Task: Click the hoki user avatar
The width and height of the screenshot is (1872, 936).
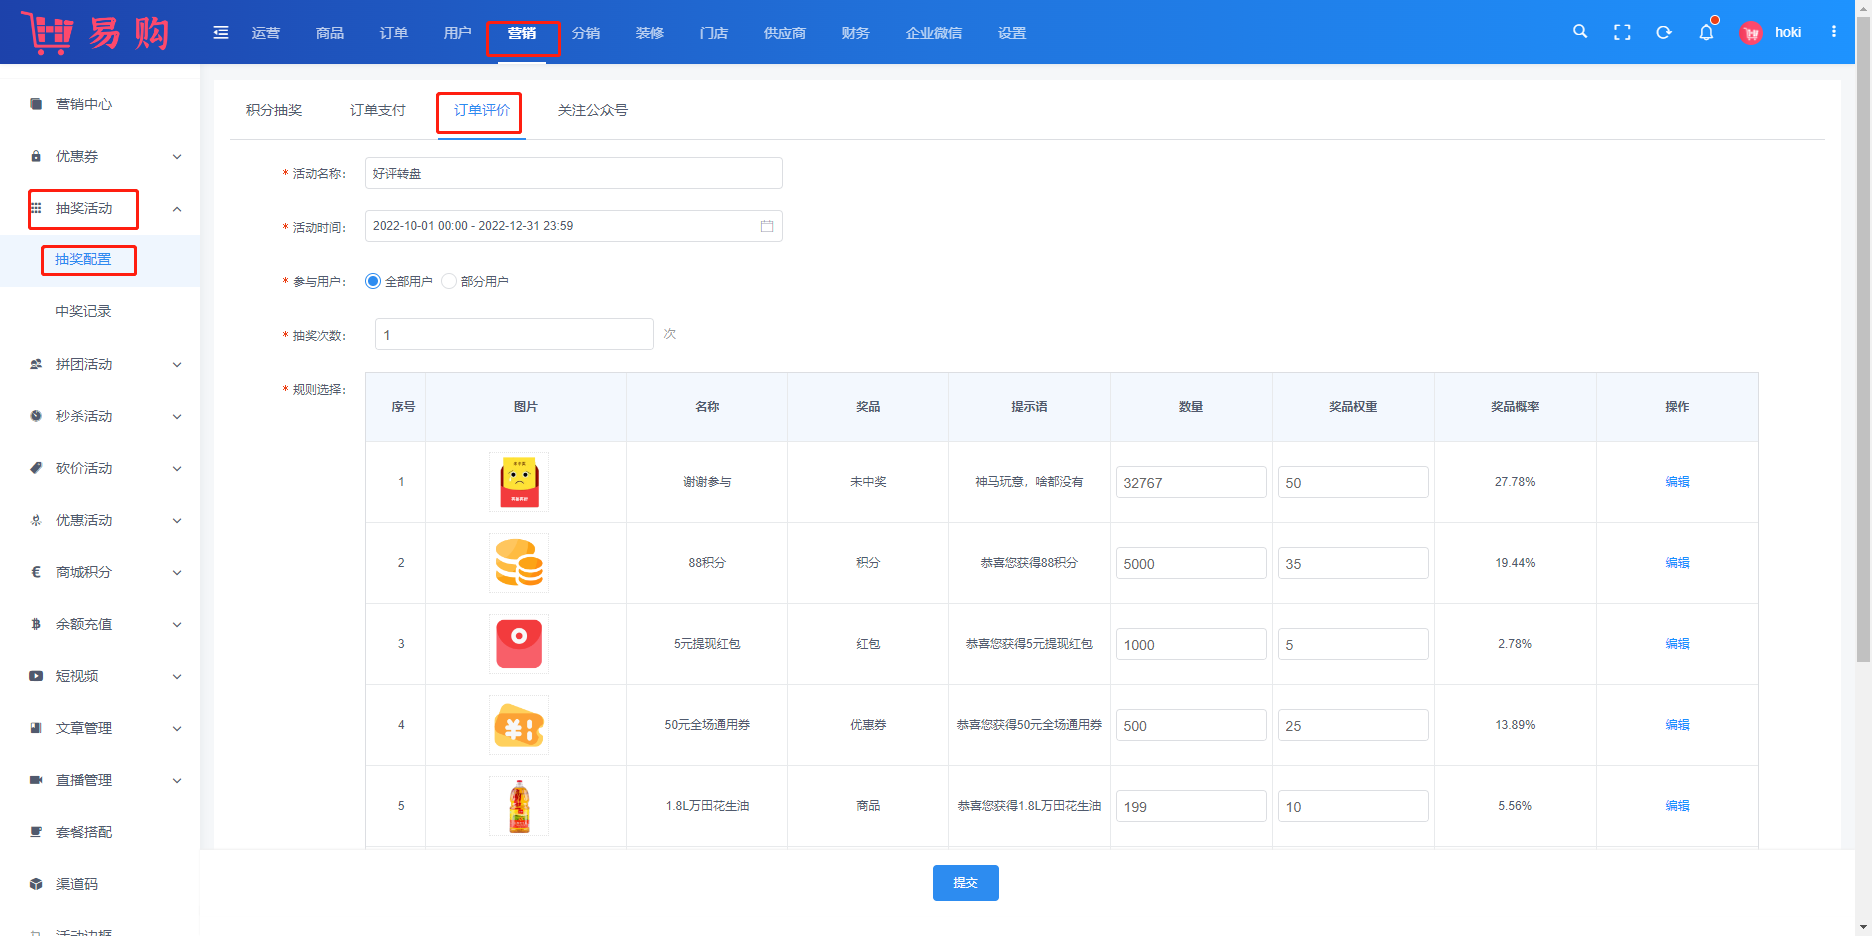Action: coord(1751,33)
